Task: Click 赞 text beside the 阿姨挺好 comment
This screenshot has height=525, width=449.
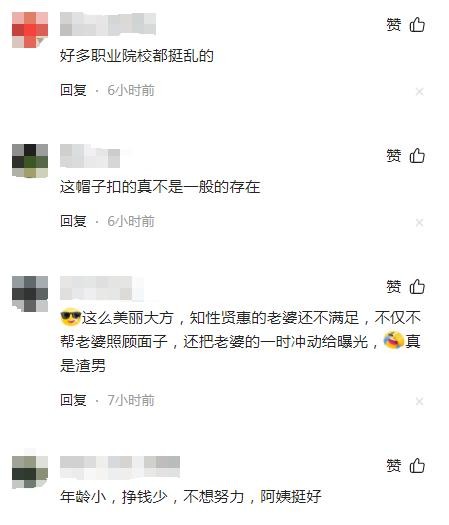Action: click(394, 466)
